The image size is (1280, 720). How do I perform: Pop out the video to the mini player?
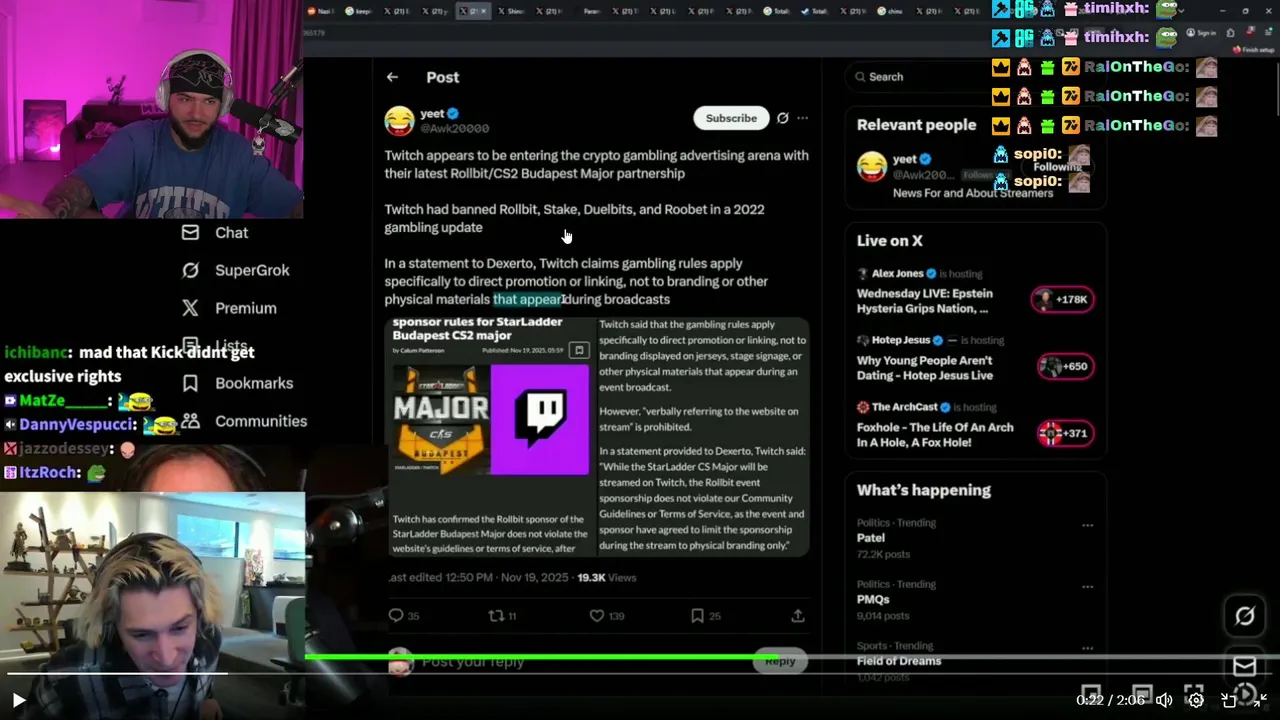point(1229,700)
